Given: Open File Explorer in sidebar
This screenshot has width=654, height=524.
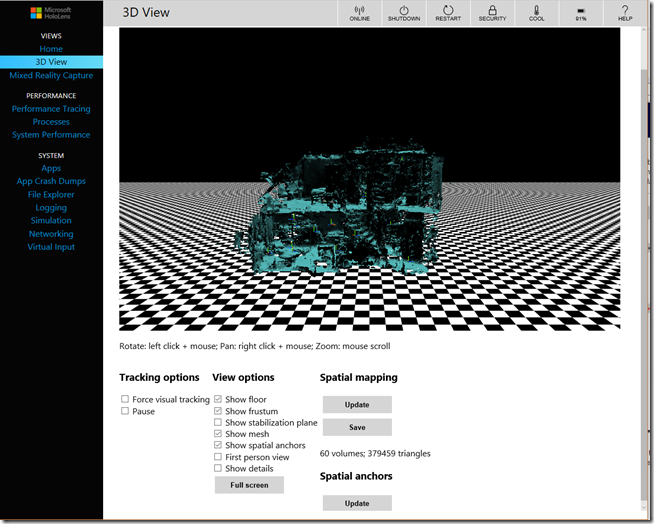Looking at the screenshot, I should (51, 194).
